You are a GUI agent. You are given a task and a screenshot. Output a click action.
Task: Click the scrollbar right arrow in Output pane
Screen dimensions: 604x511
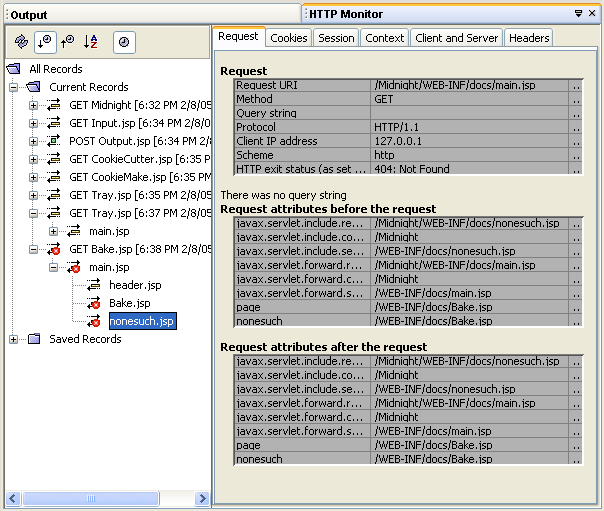[x=202, y=498]
